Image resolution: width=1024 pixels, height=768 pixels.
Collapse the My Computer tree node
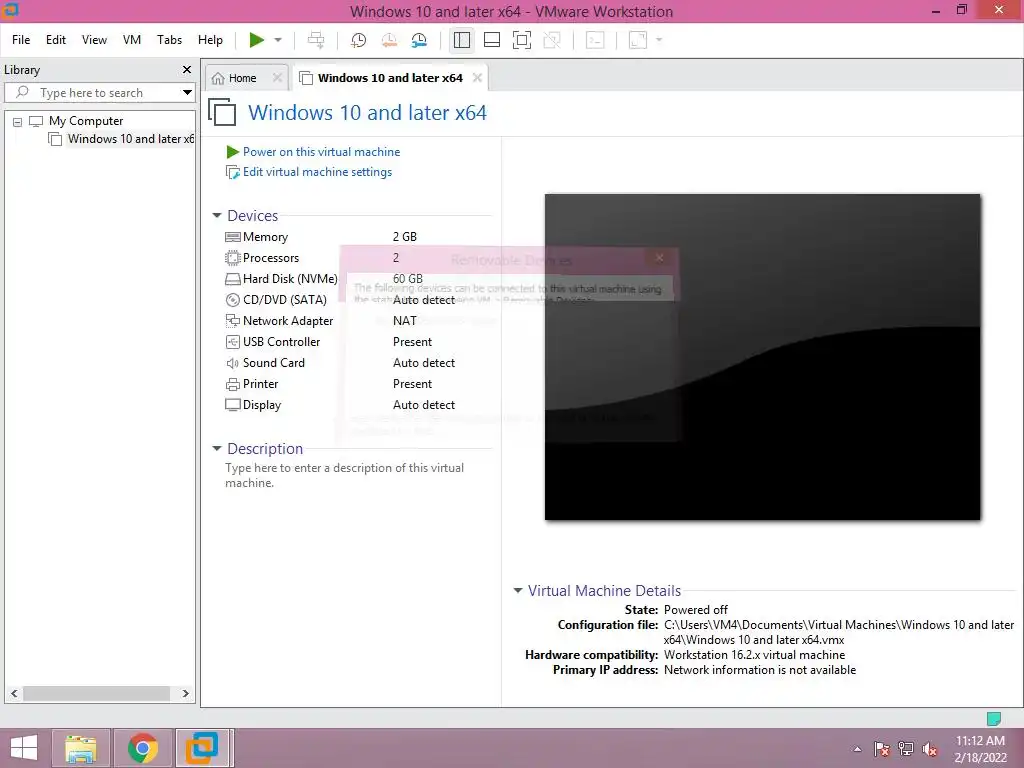[x=18, y=121]
